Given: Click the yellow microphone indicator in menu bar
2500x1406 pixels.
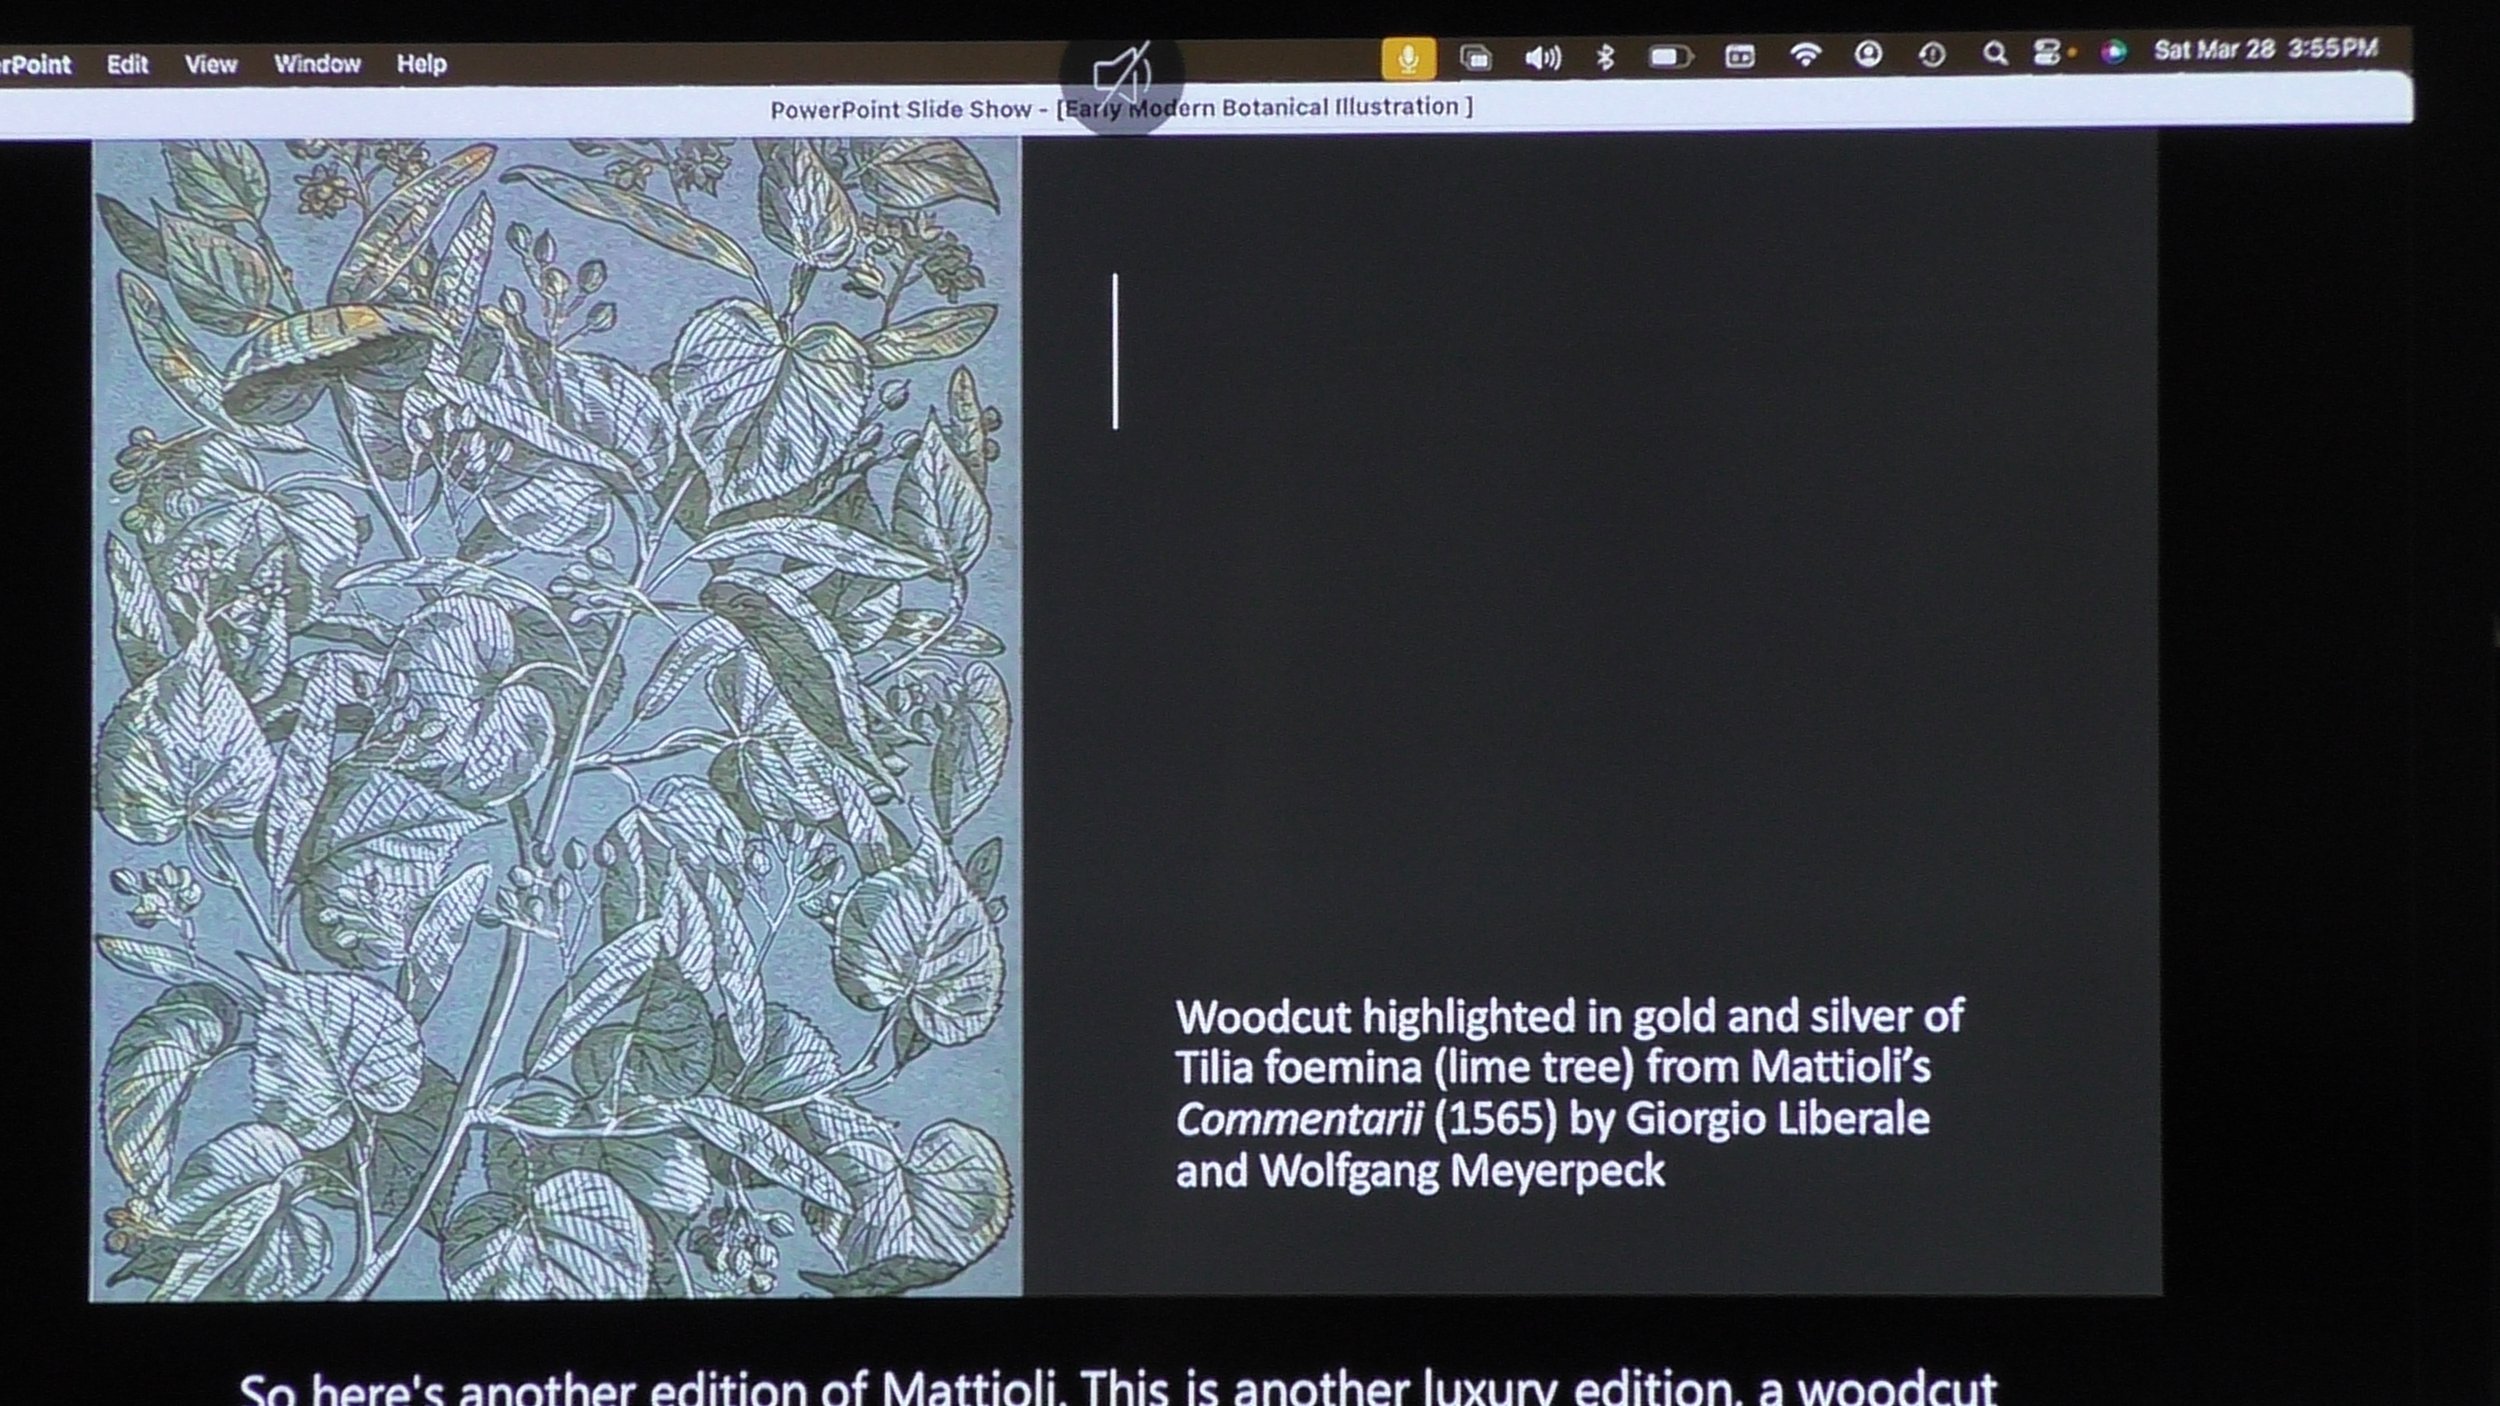Looking at the screenshot, I should 1408,59.
